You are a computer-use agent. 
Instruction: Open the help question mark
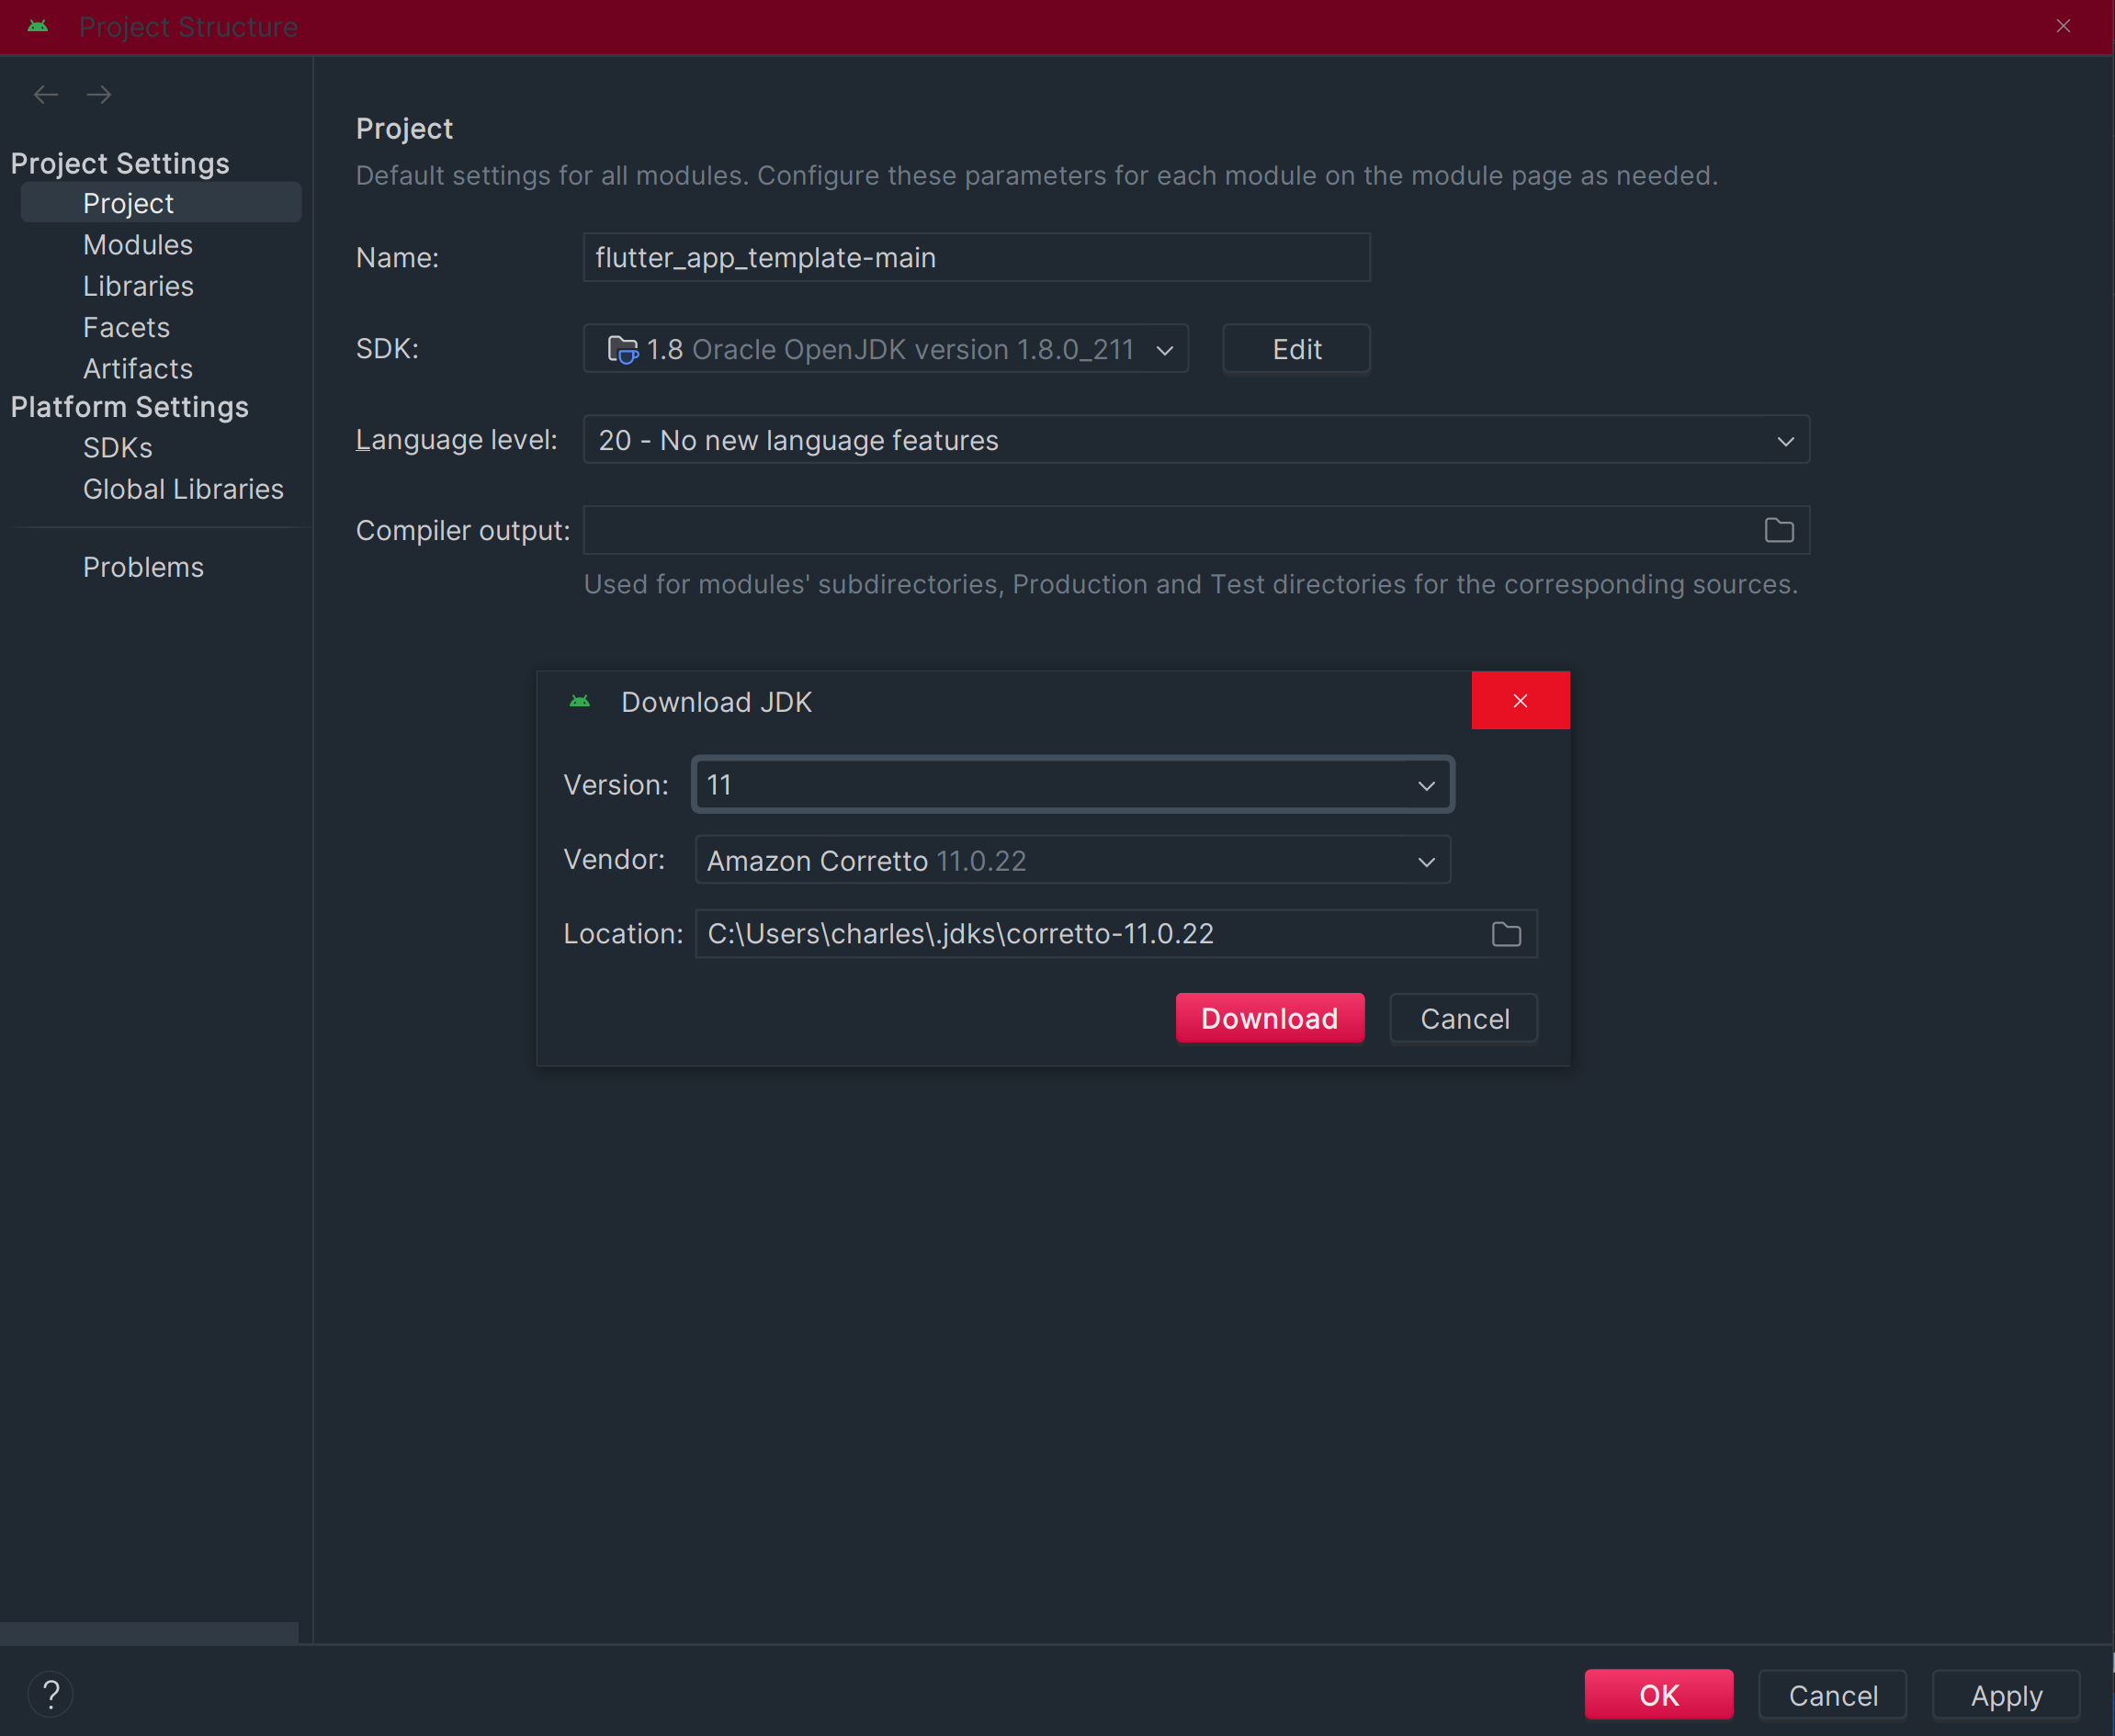pyautogui.click(x=51, y=1694)
